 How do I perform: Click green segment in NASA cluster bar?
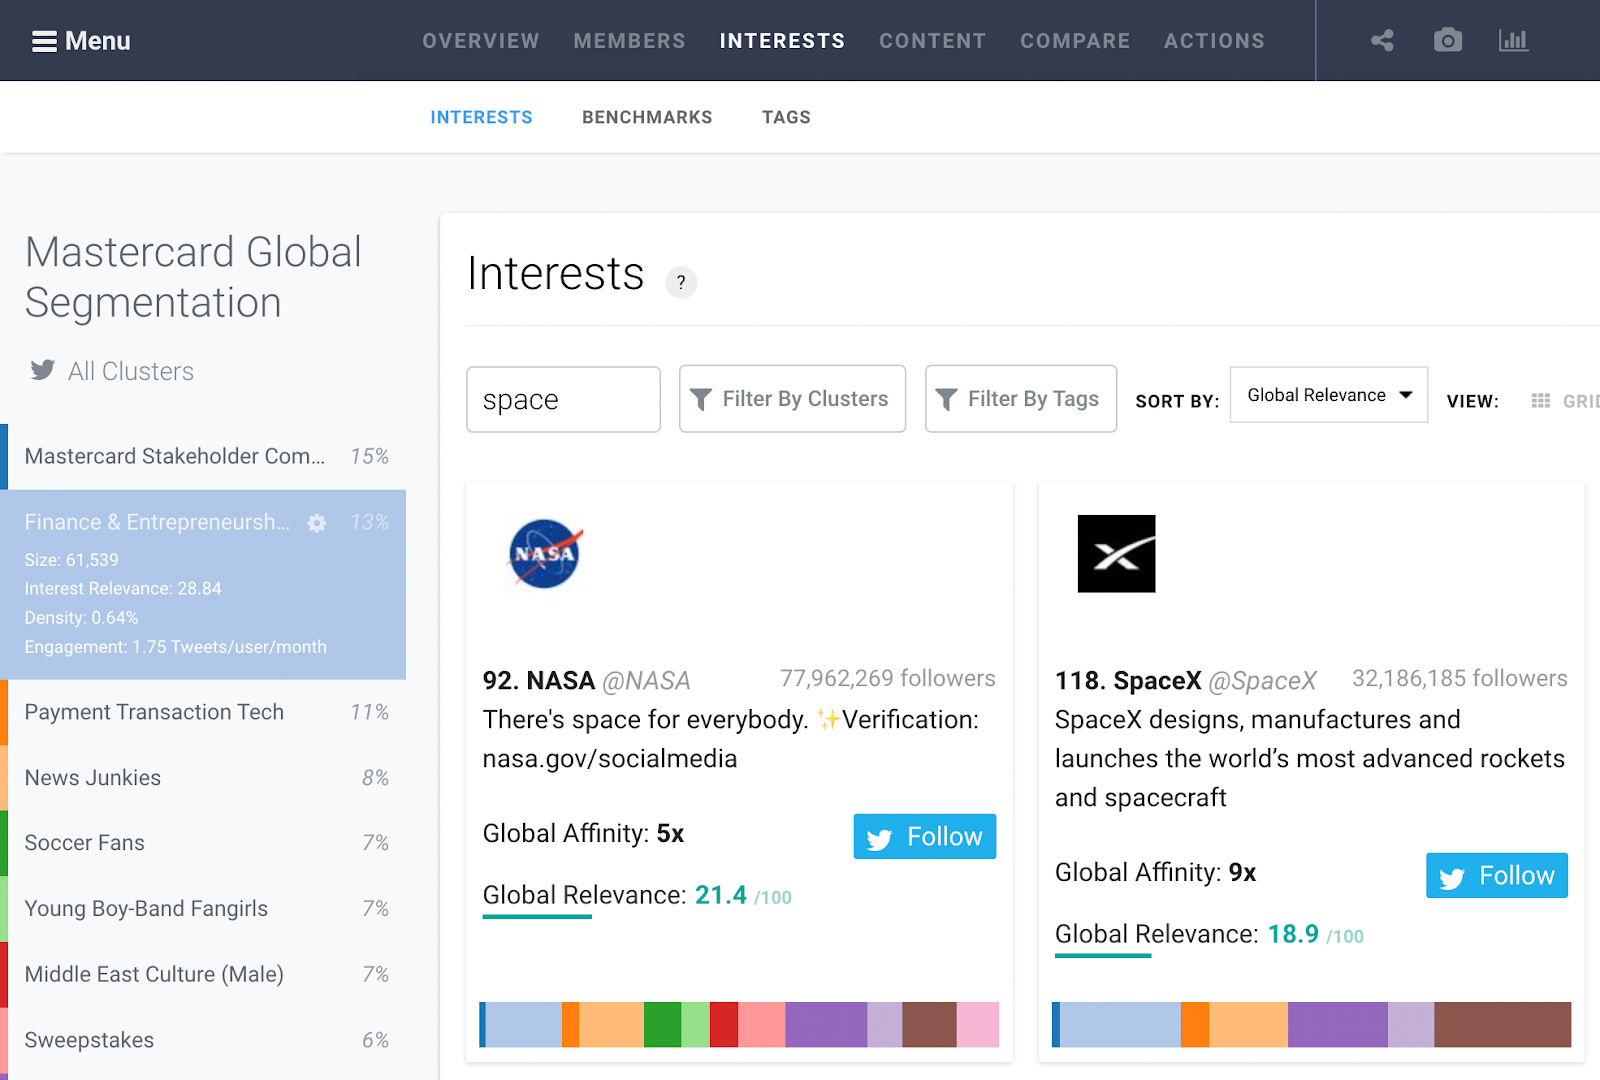click(662, 1025)
